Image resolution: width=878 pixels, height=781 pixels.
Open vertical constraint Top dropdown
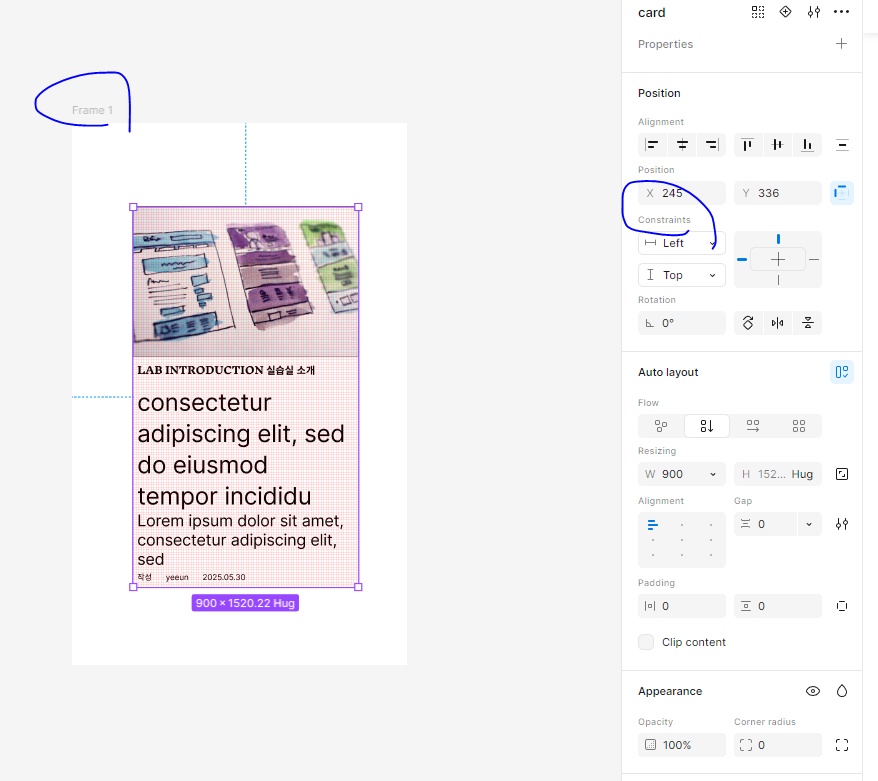tap(681, 275)
